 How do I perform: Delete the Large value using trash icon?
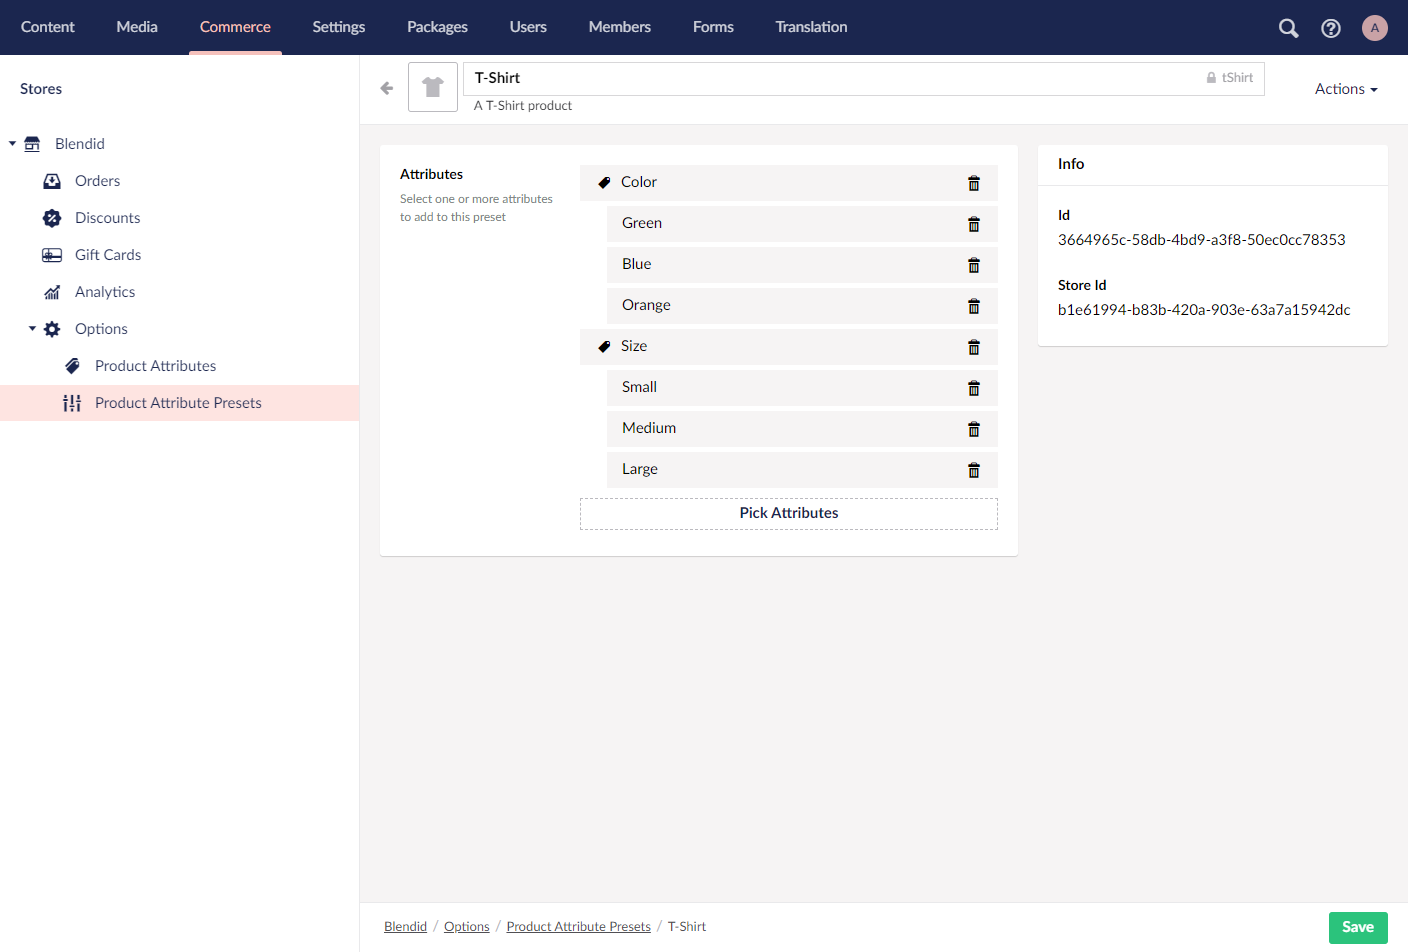coord(973,470)
